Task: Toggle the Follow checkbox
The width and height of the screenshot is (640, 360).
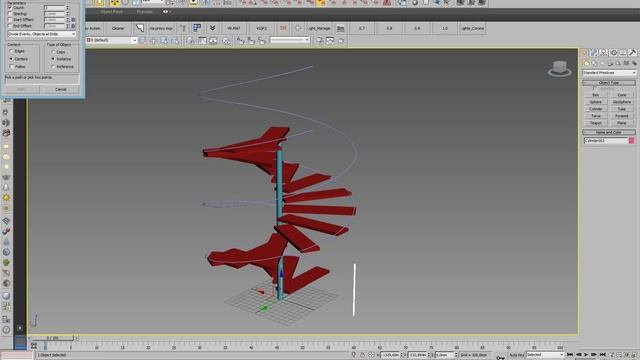Action: pos(11,66)
